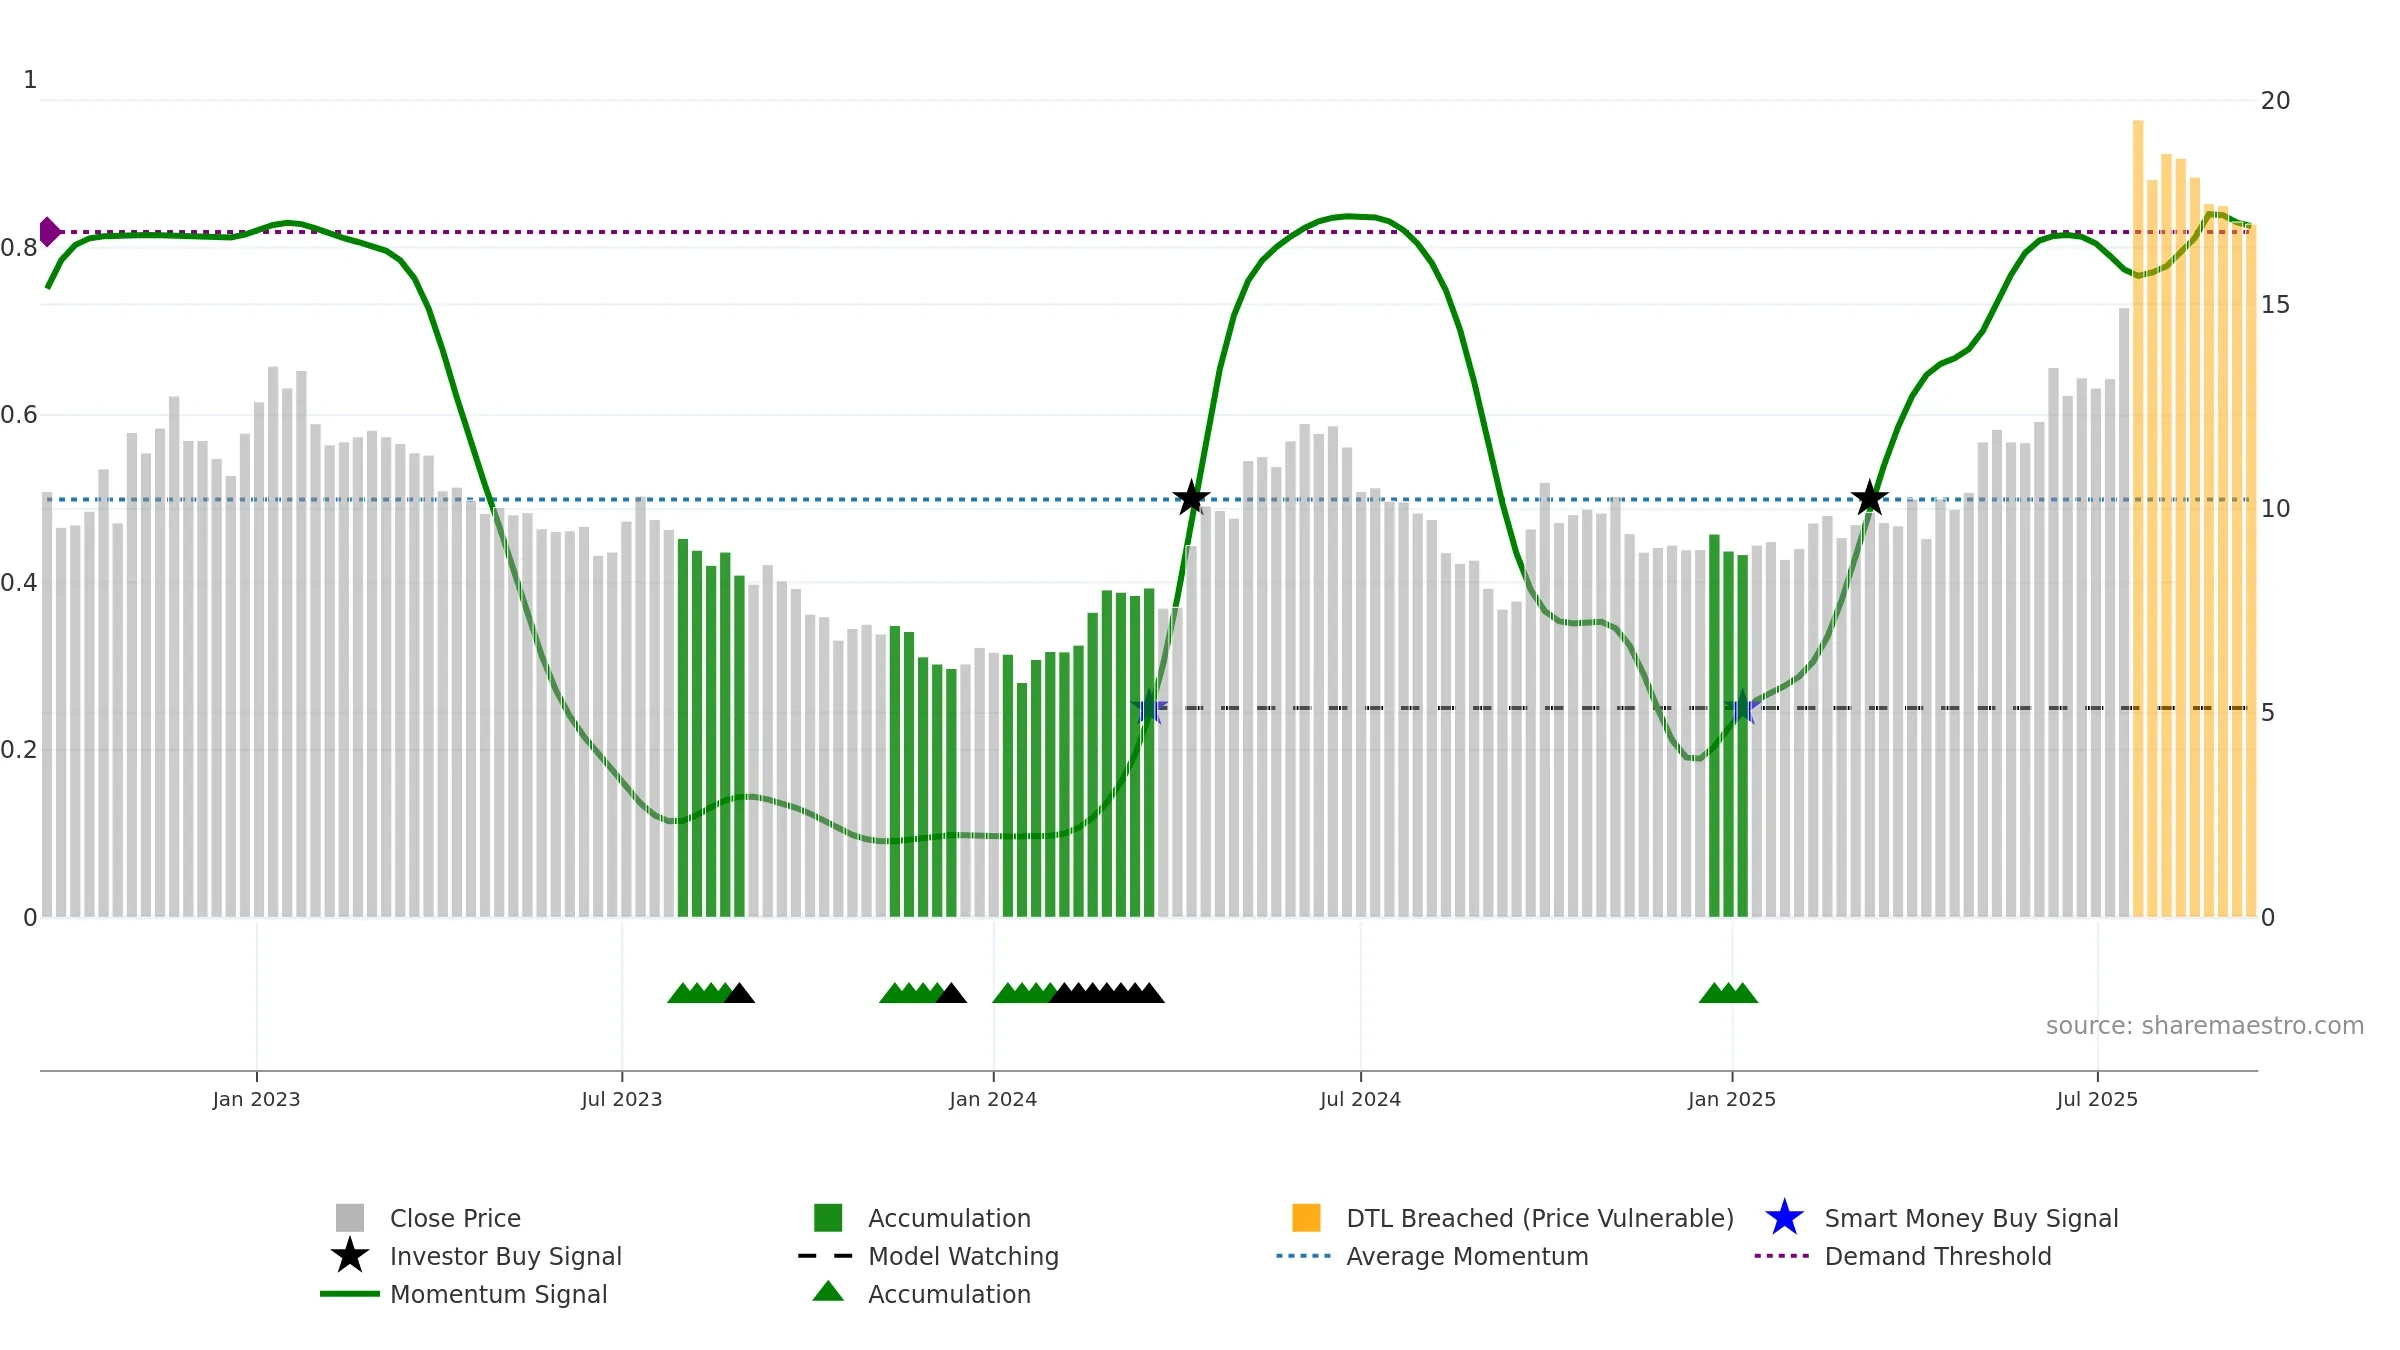Click the Jul 2025 axis label
This screenshot has width=2400, height=1350.
point(2097,1100)
